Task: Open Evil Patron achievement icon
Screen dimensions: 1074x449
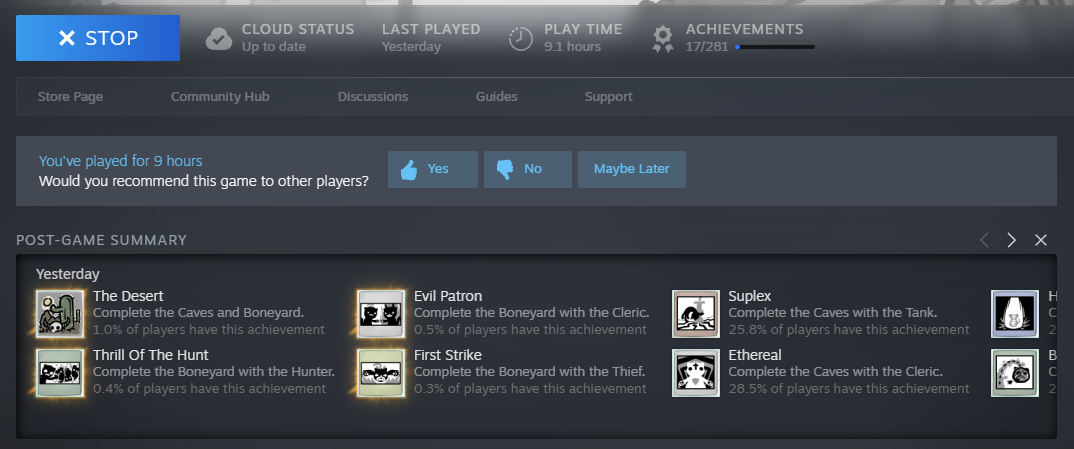Action: point(382,313)
